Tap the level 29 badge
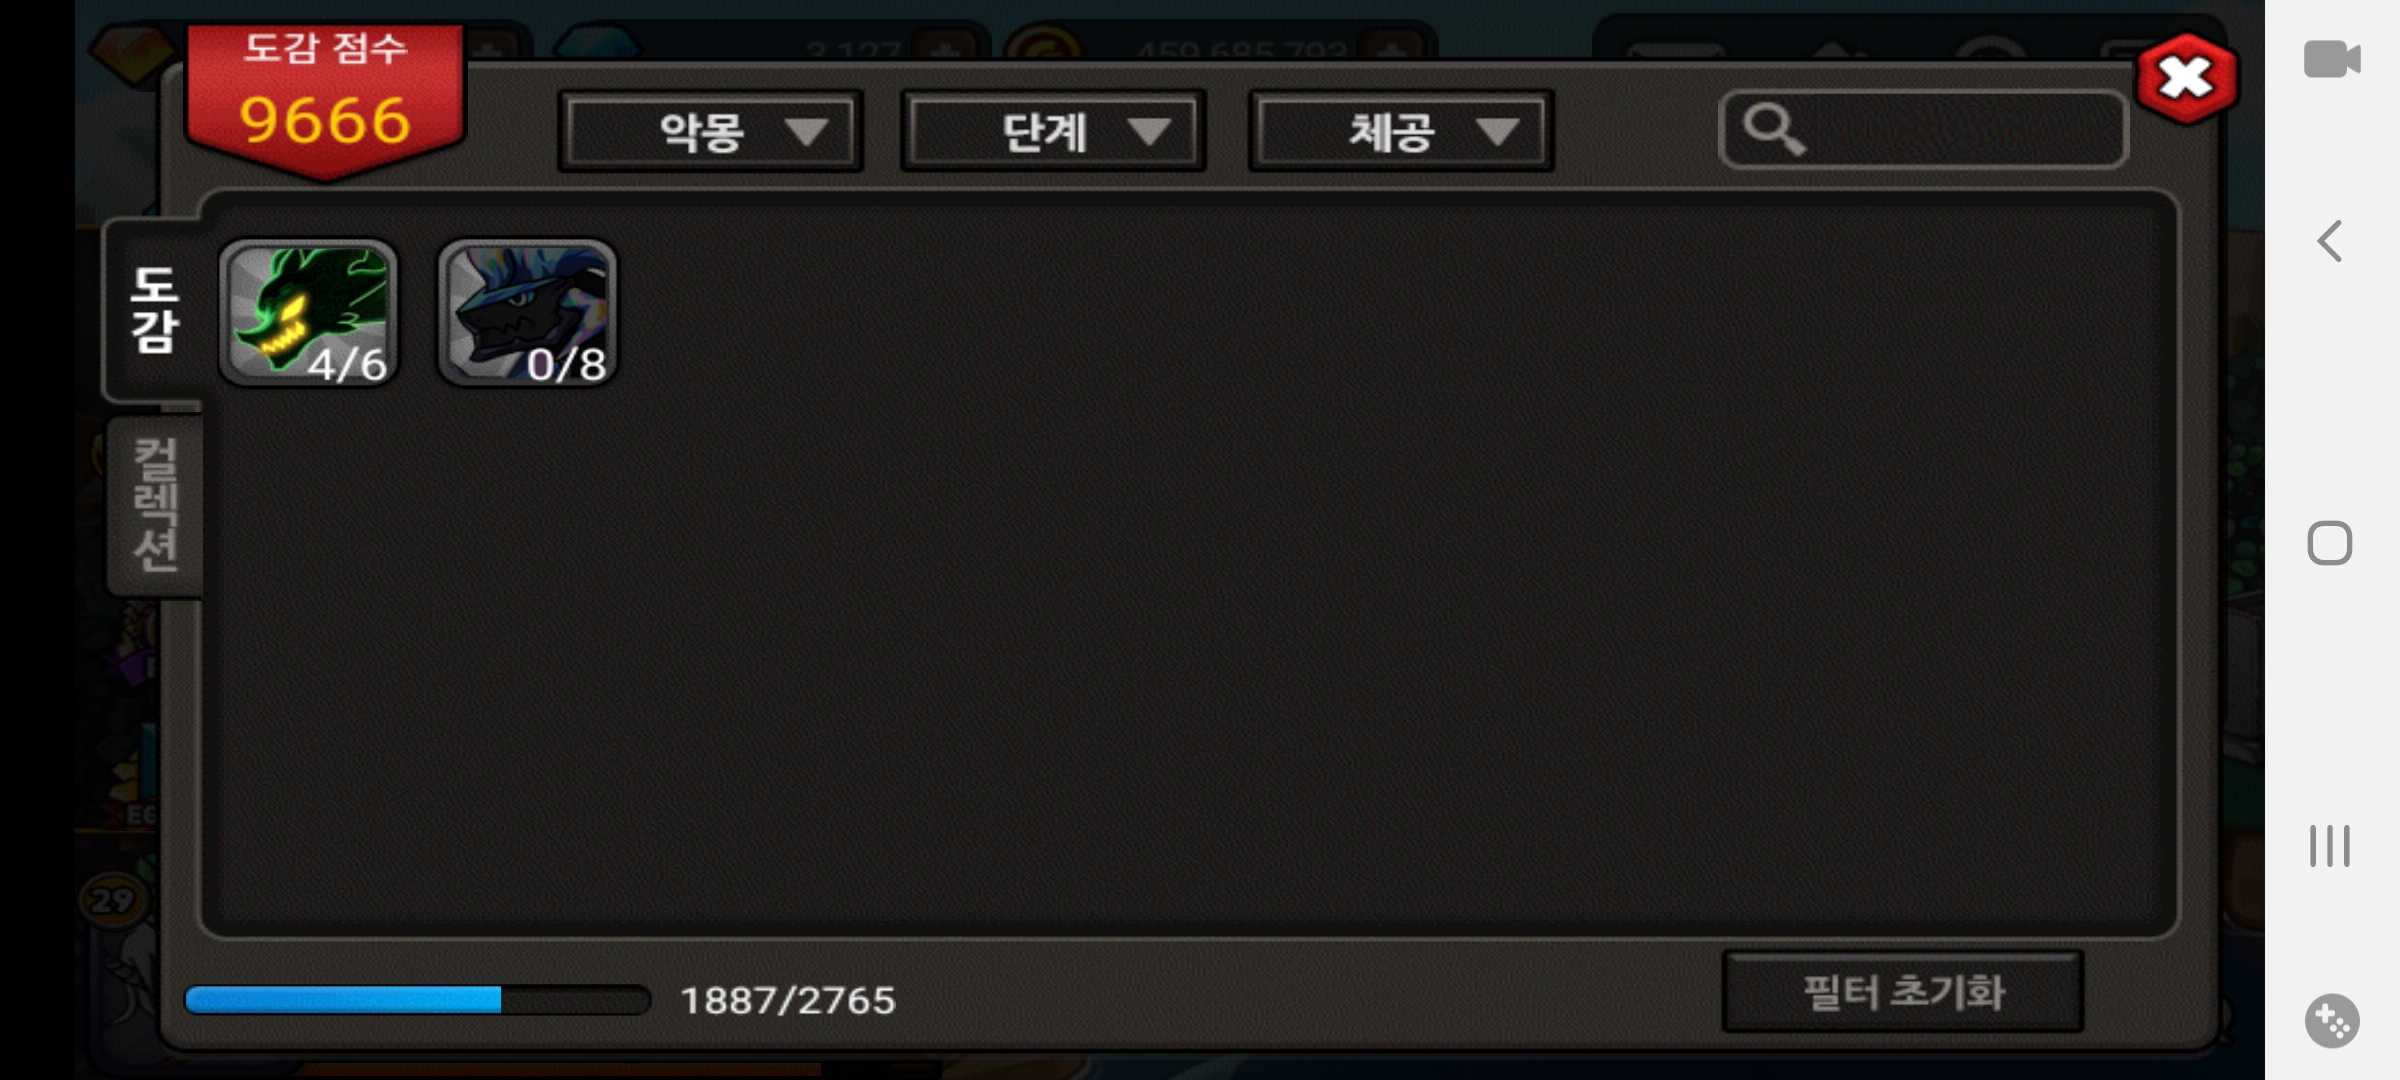Viewport: 2400px width, 1080px height. (112, 900)
